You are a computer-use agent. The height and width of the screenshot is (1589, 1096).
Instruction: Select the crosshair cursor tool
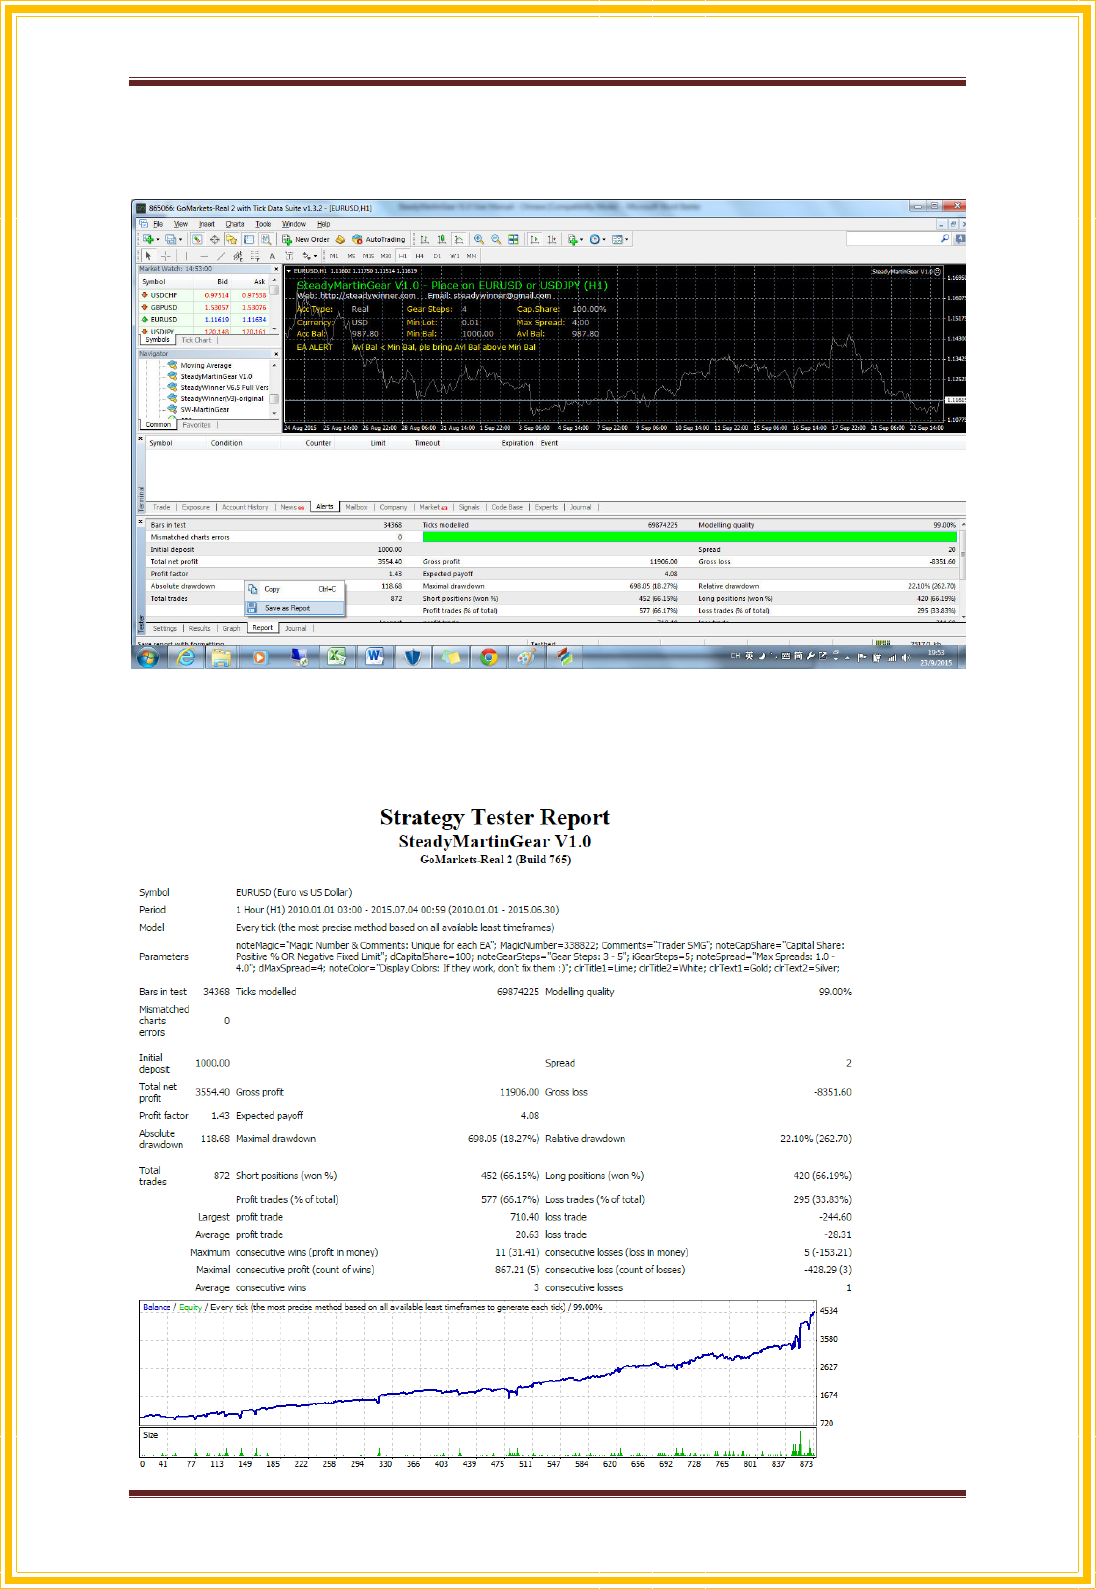pyautogui.click(x=165, y=256)
